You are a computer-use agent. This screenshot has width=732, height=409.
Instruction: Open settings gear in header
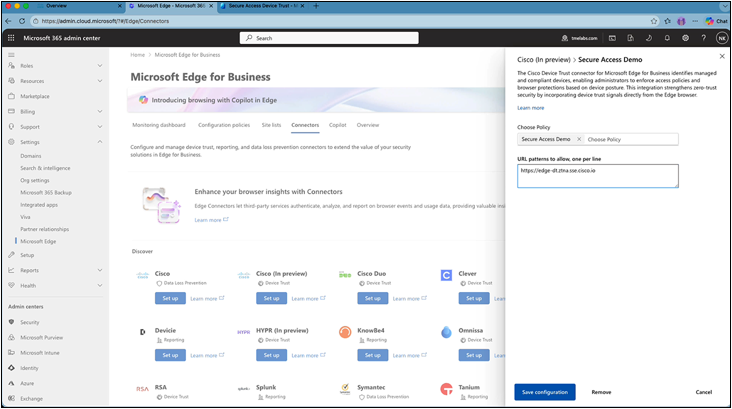point(685,38)
